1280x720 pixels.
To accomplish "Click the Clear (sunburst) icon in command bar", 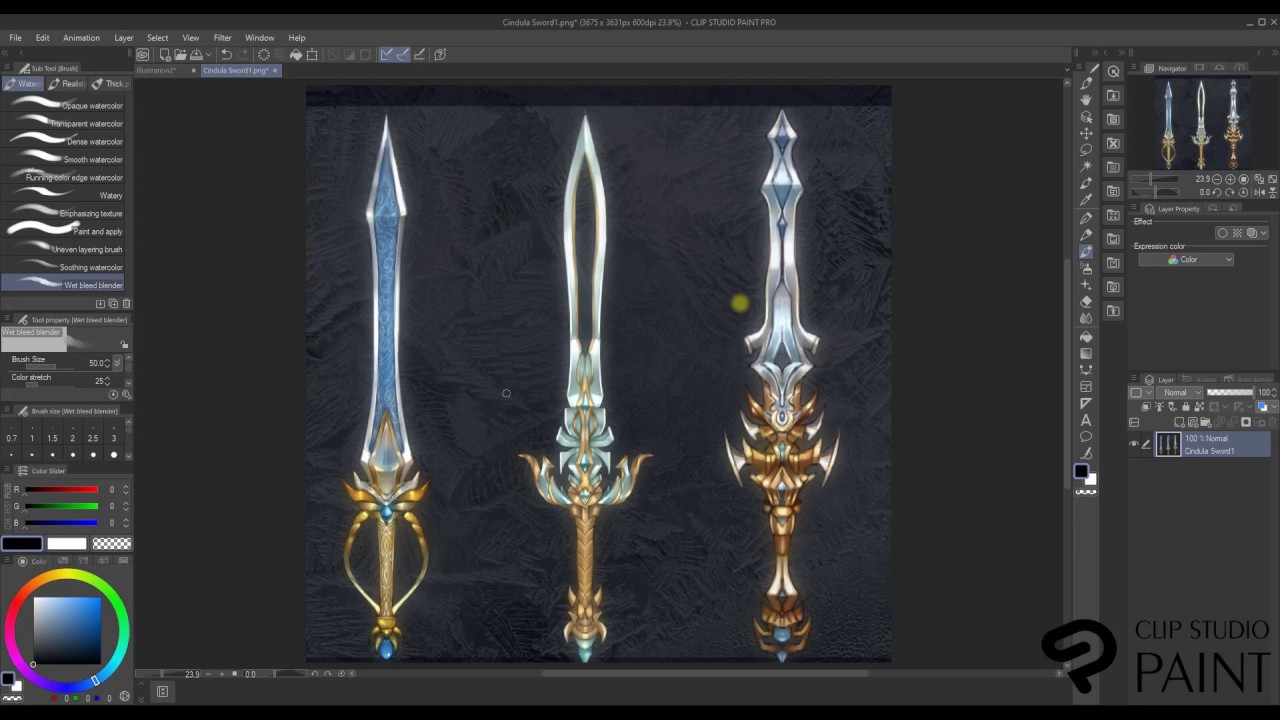I will click(x=263, y=54).
